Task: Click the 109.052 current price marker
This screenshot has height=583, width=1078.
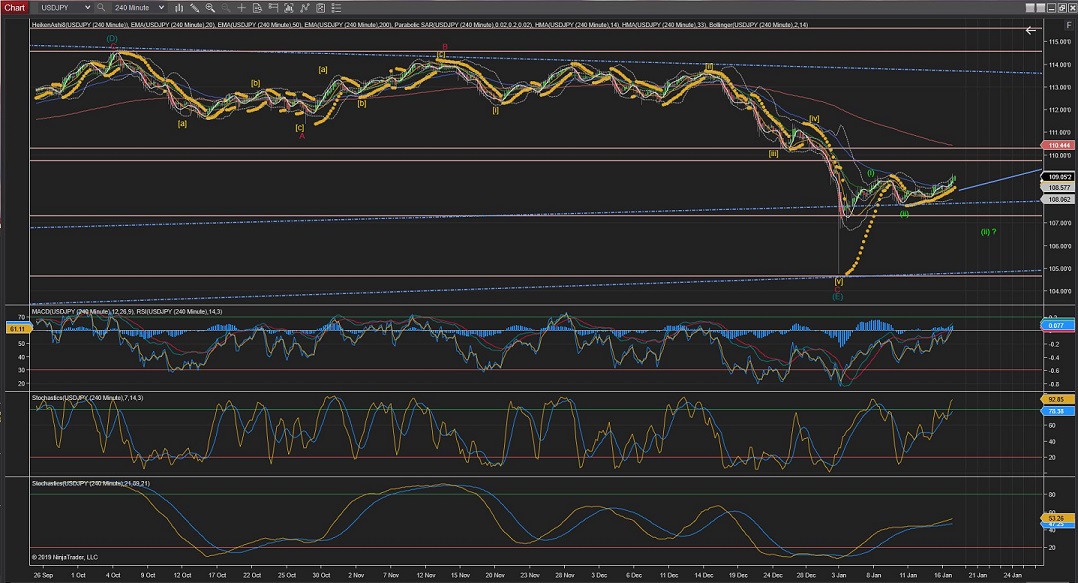Action: coord(1058,177)
